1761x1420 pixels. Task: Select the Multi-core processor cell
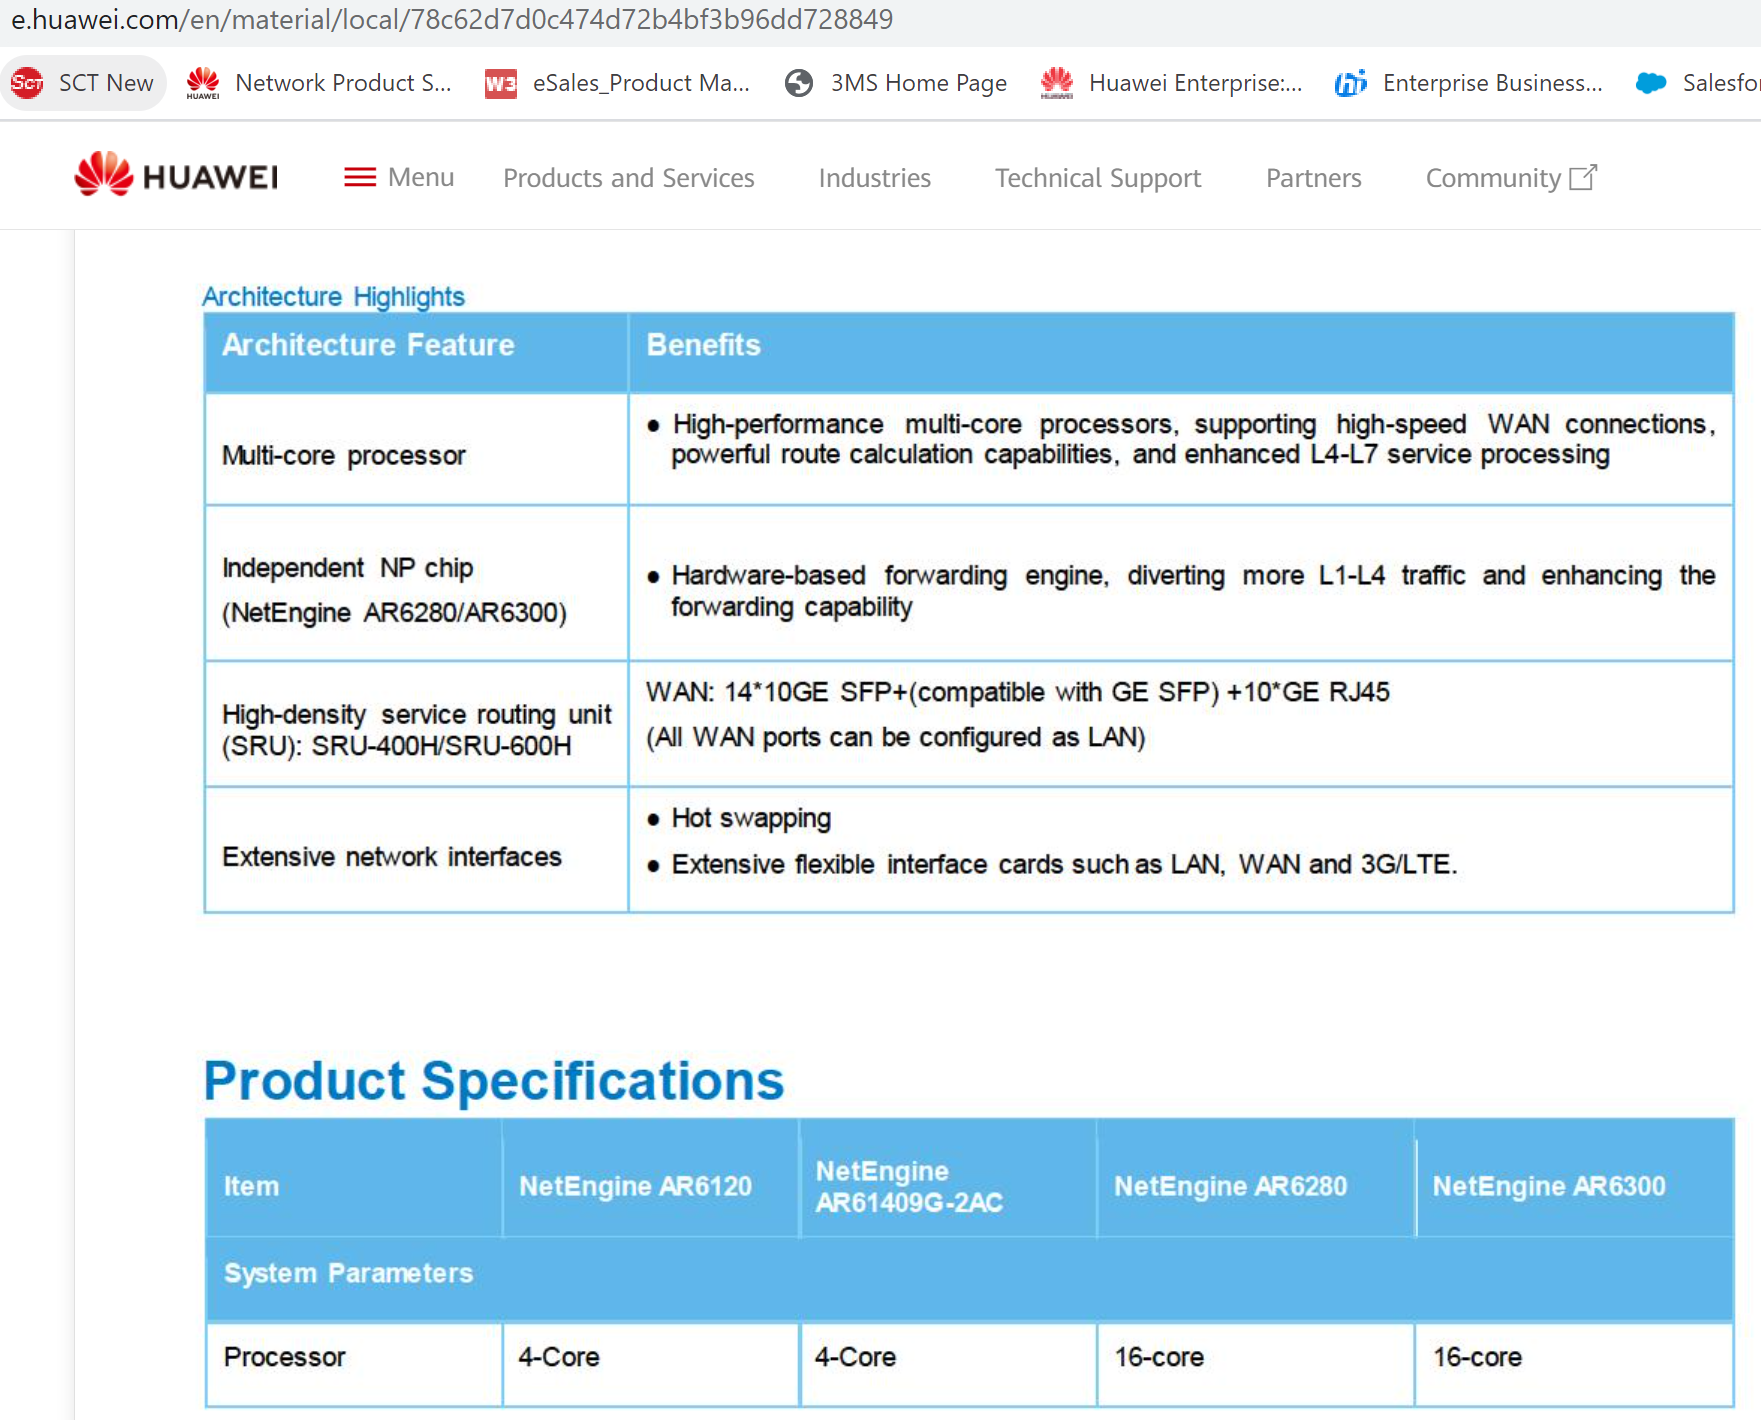[x=416, y=449]
